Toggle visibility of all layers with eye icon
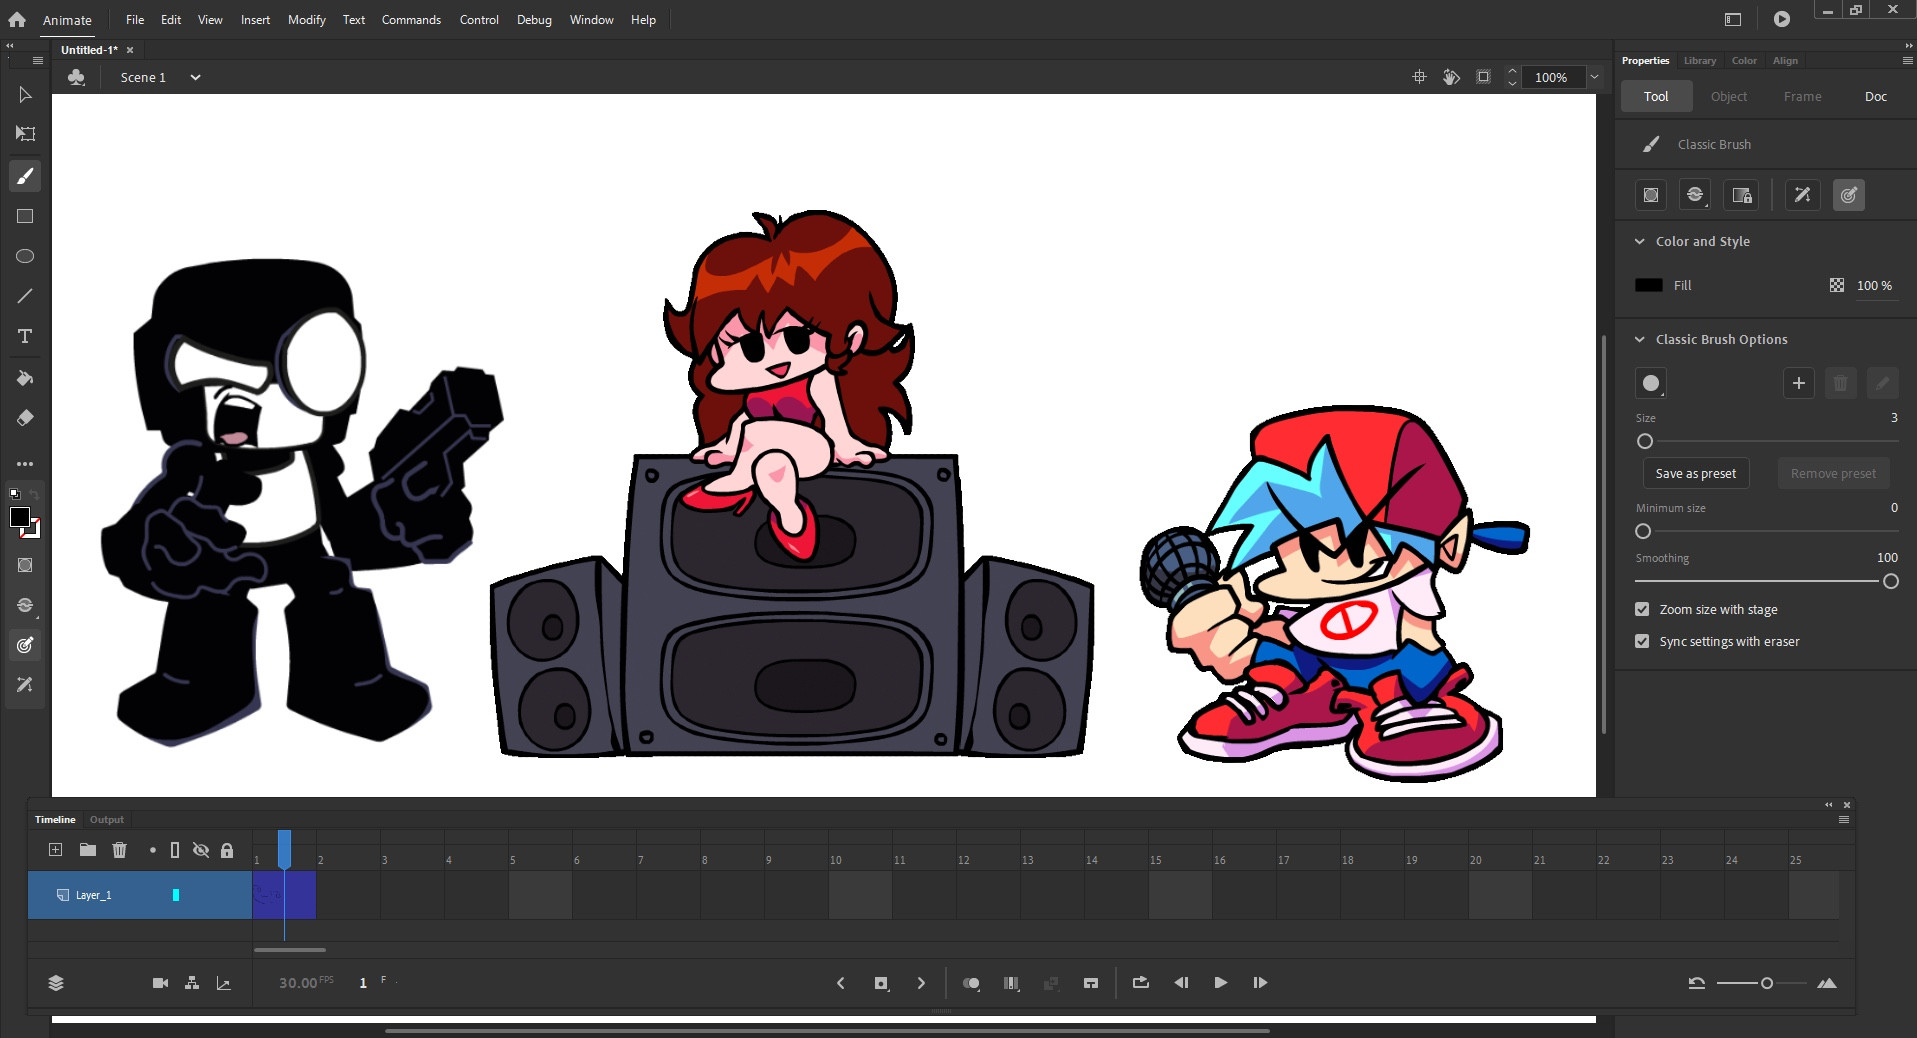1917x1038 pixels. (x=201, y=850)
